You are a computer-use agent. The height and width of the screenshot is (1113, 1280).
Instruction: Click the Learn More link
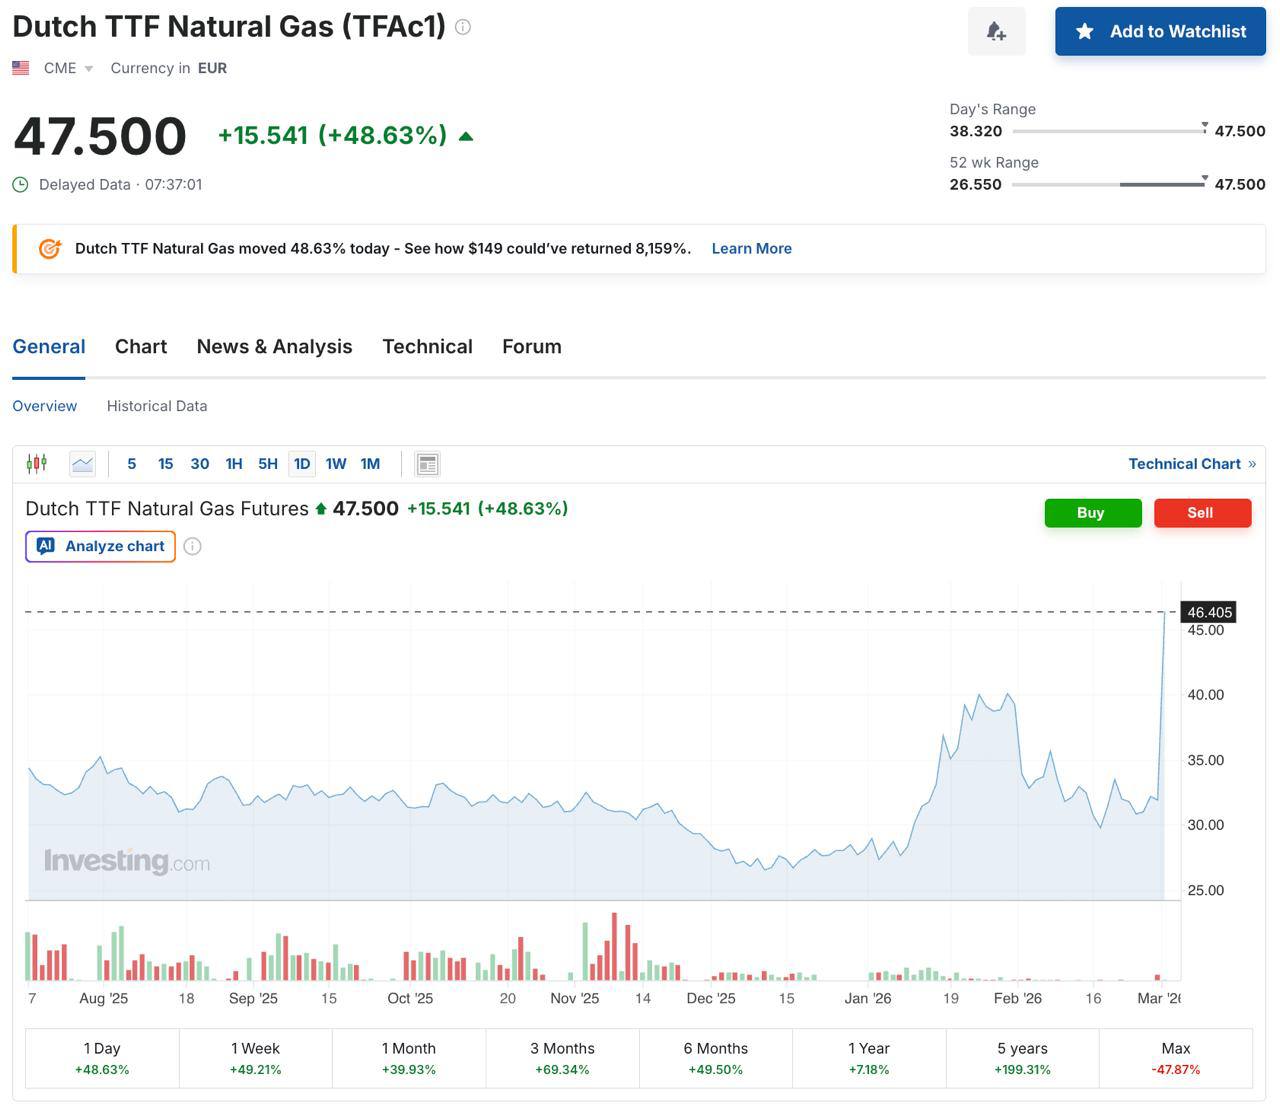coord(751,249)
